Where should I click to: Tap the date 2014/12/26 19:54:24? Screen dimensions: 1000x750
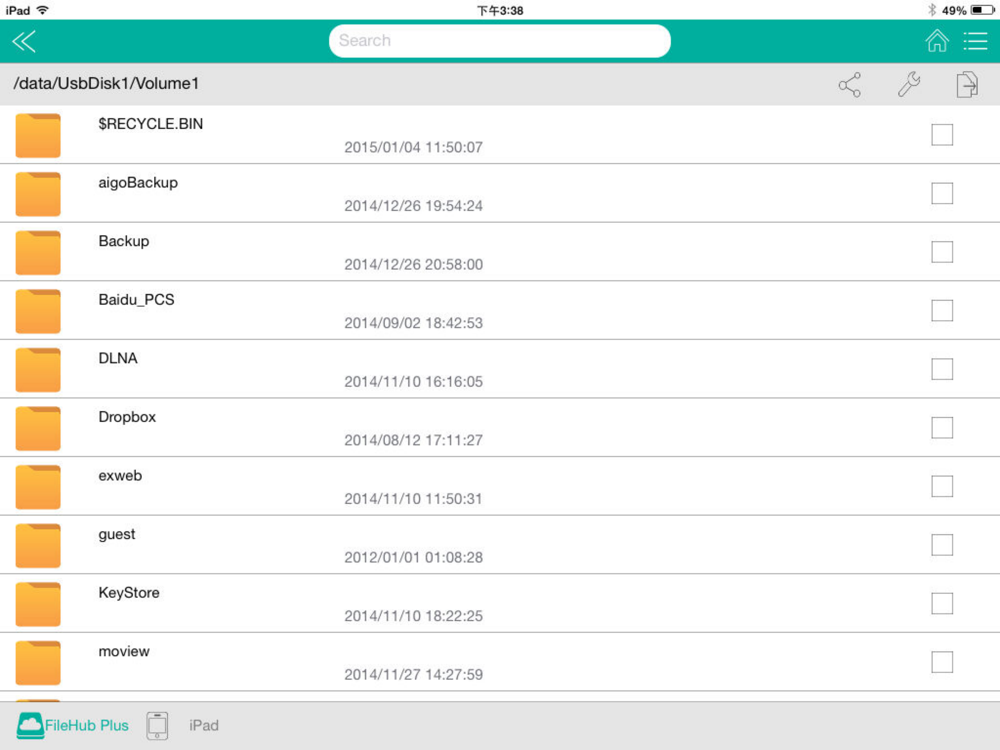[x=413, y=206]
